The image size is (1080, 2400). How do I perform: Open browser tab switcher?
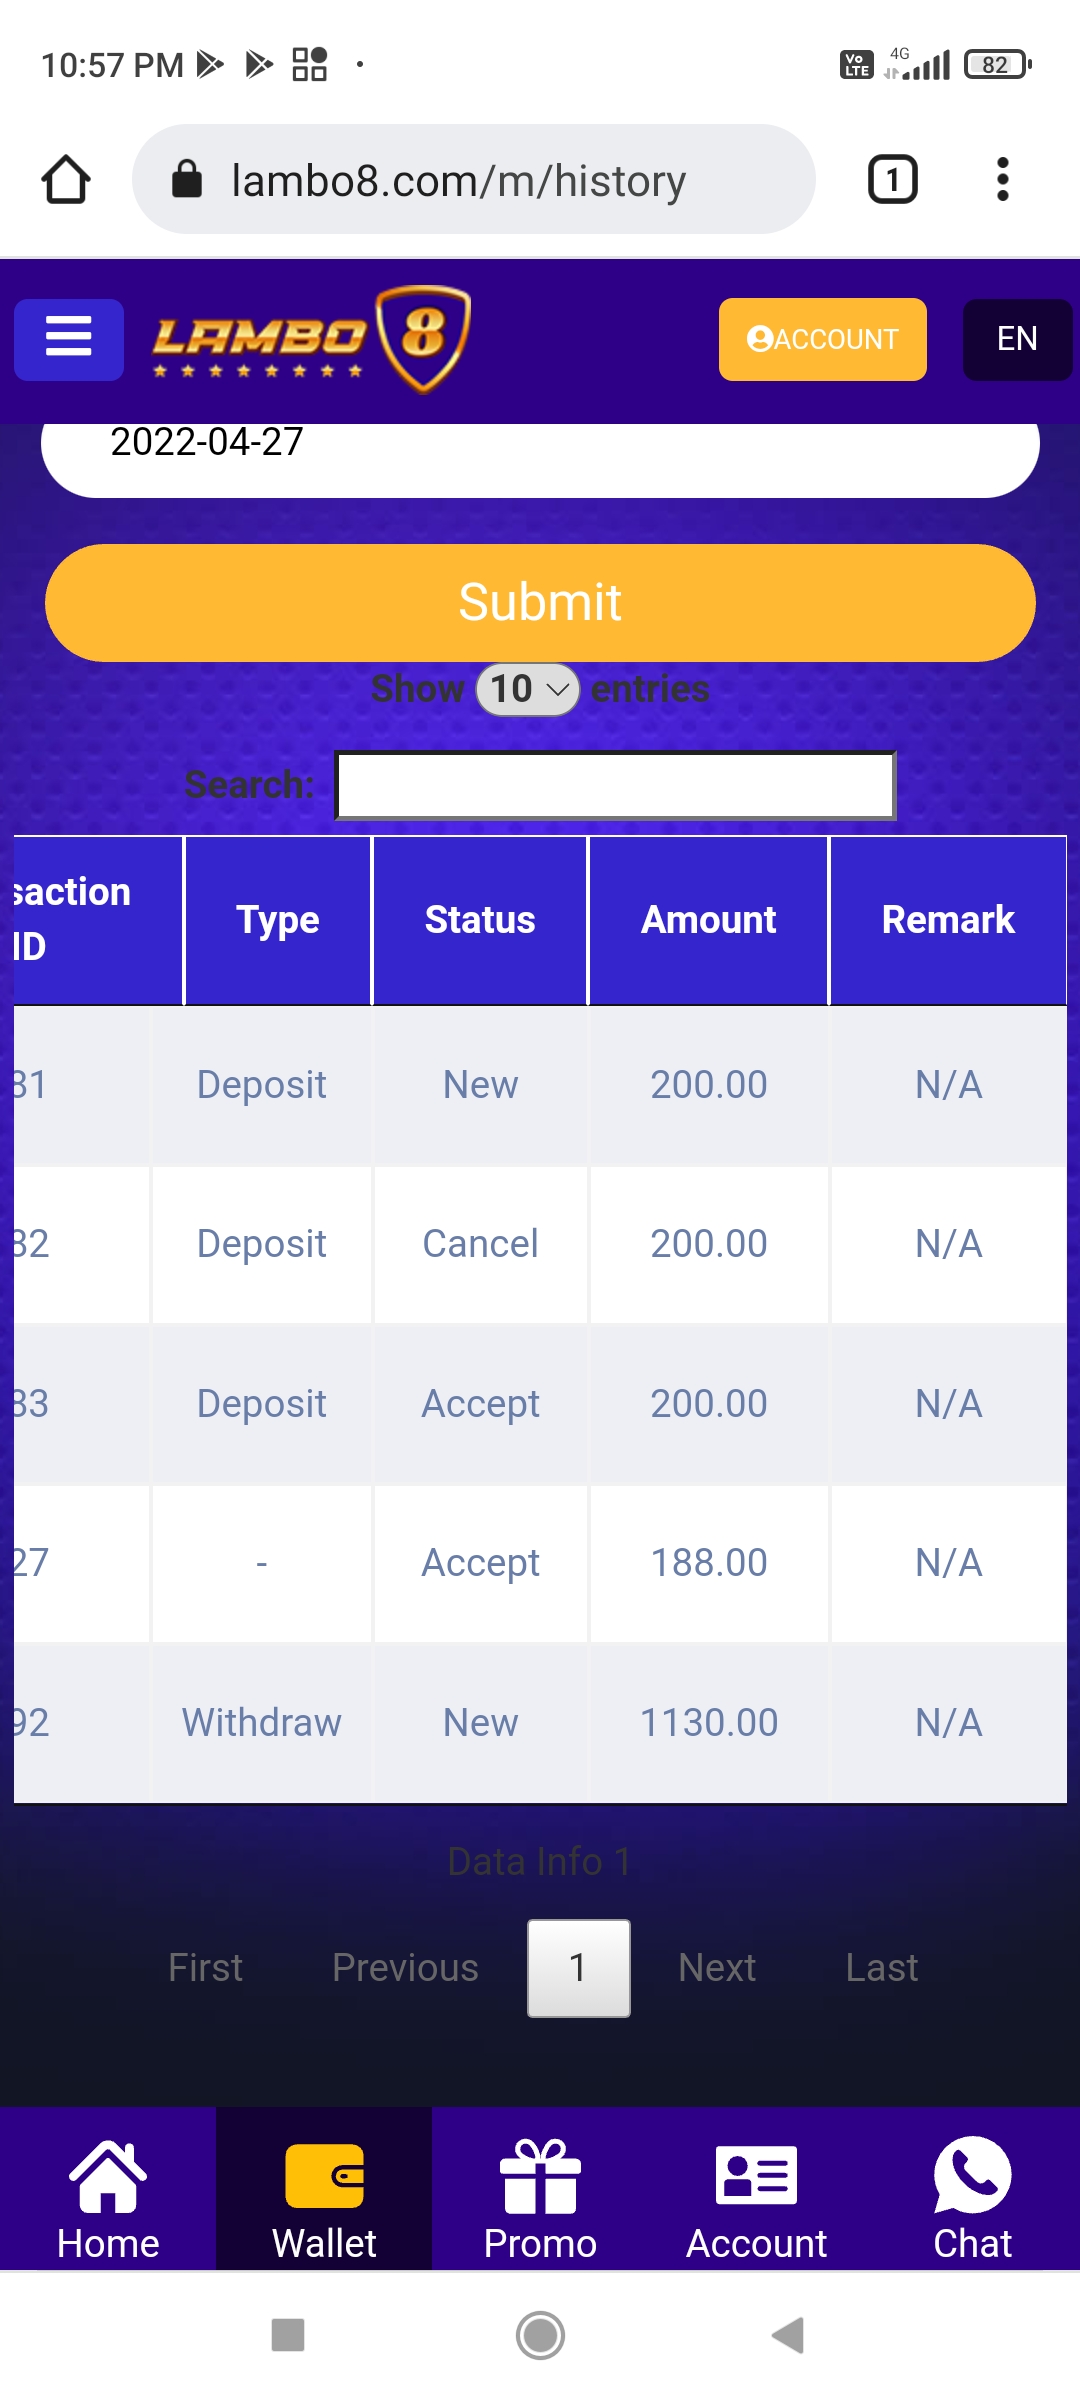[892, 180]
